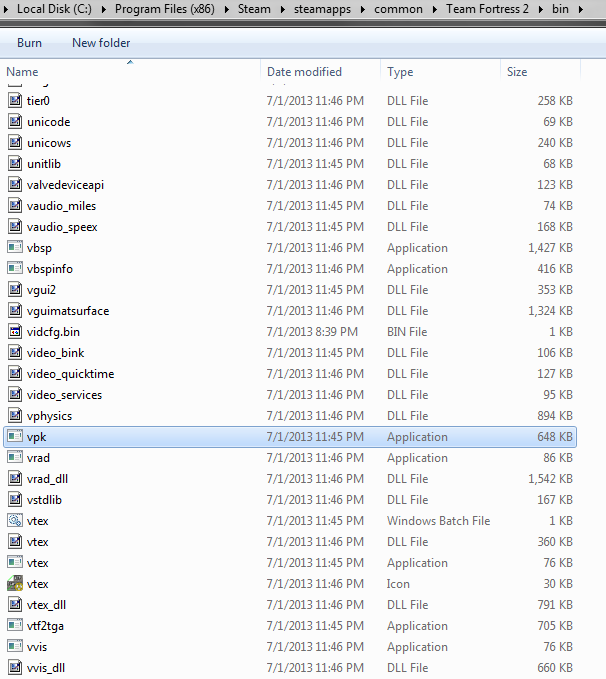
Task: Expand arrow after common breadcrumb
Action: pos(434,9)
